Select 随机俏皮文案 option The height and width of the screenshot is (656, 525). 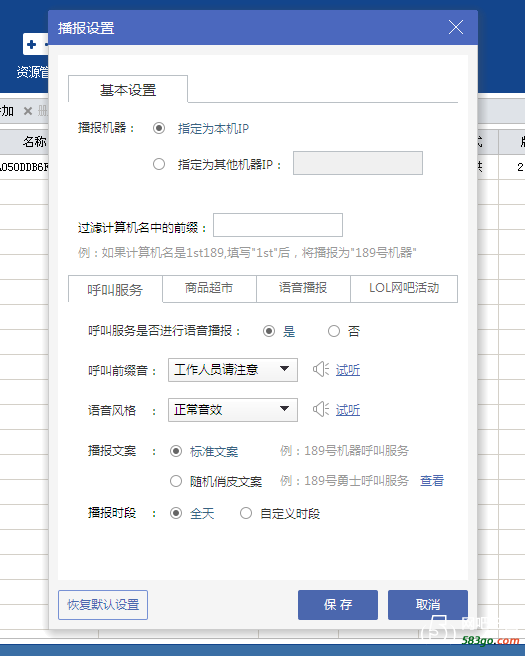176,481
